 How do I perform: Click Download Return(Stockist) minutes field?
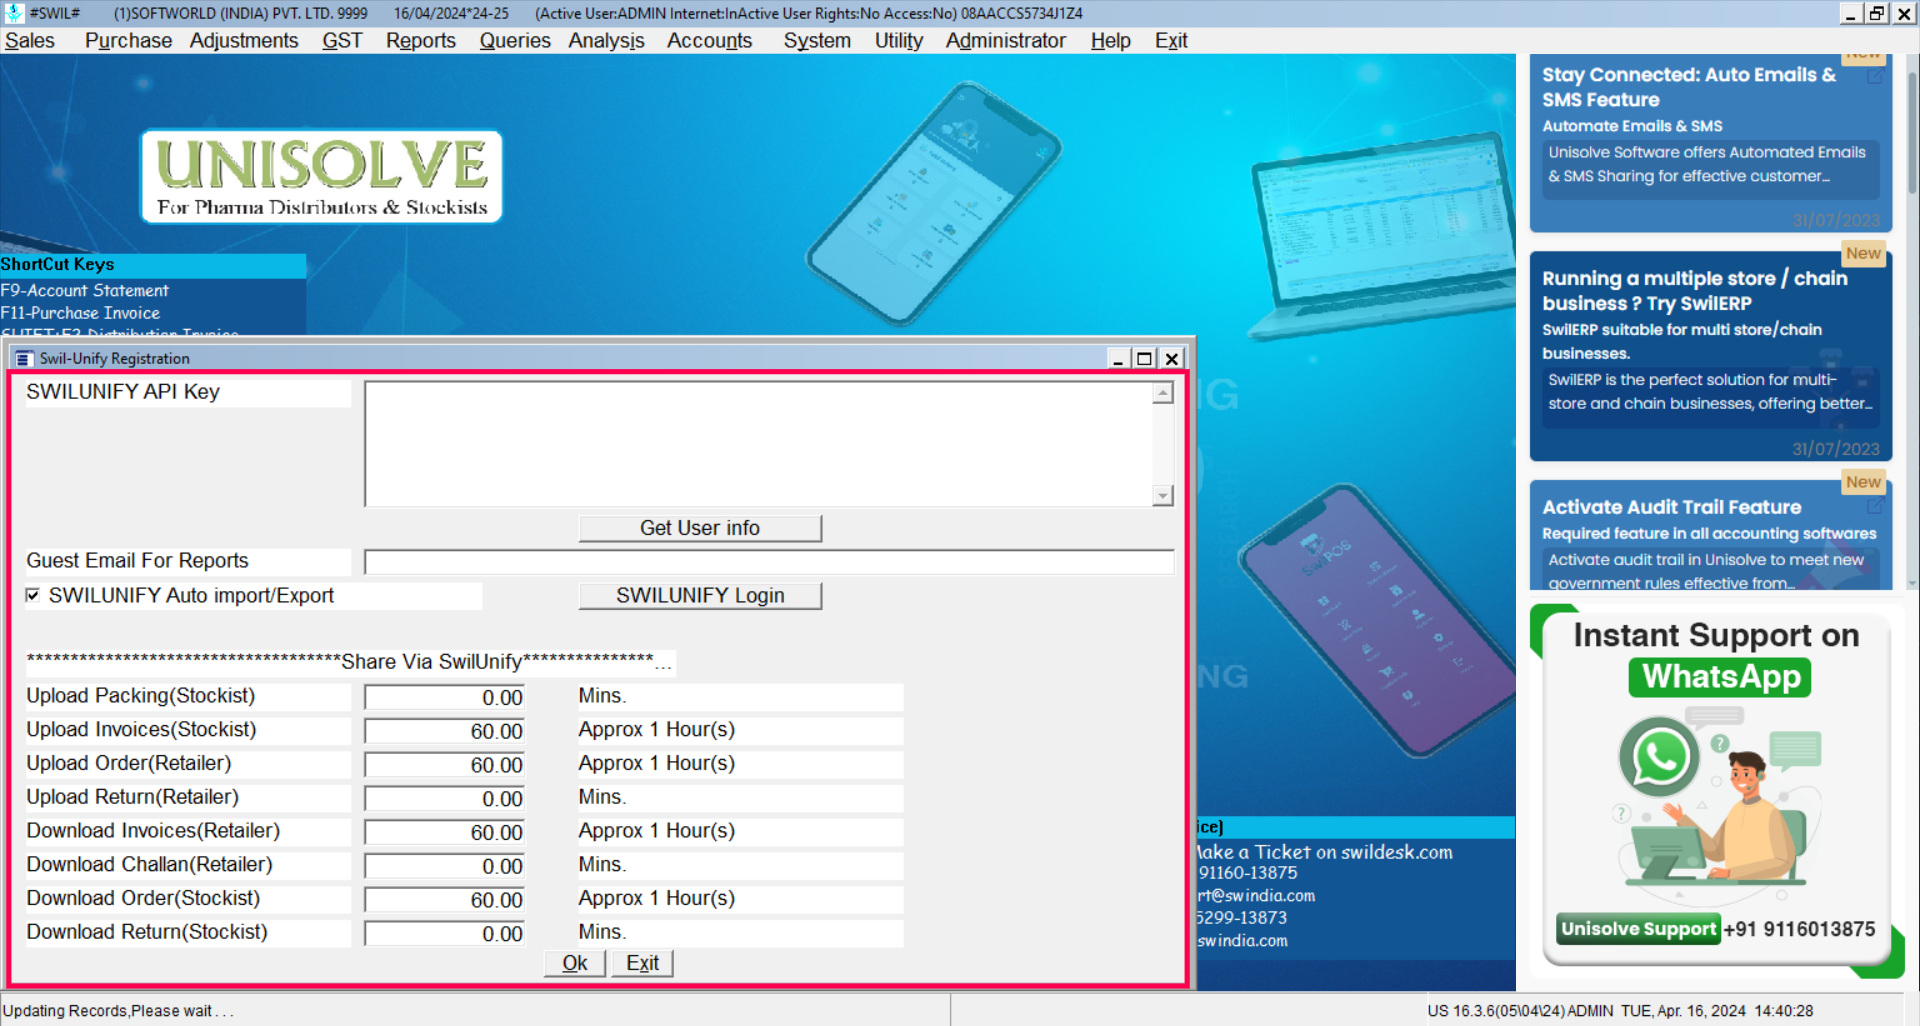[445, 934]
